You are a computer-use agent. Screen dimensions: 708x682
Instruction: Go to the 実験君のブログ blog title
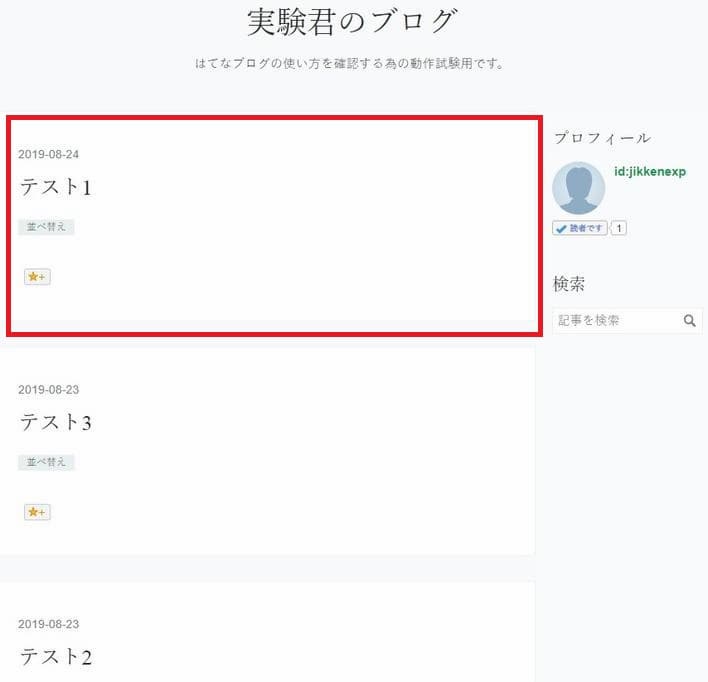click(x=352, y=22)
